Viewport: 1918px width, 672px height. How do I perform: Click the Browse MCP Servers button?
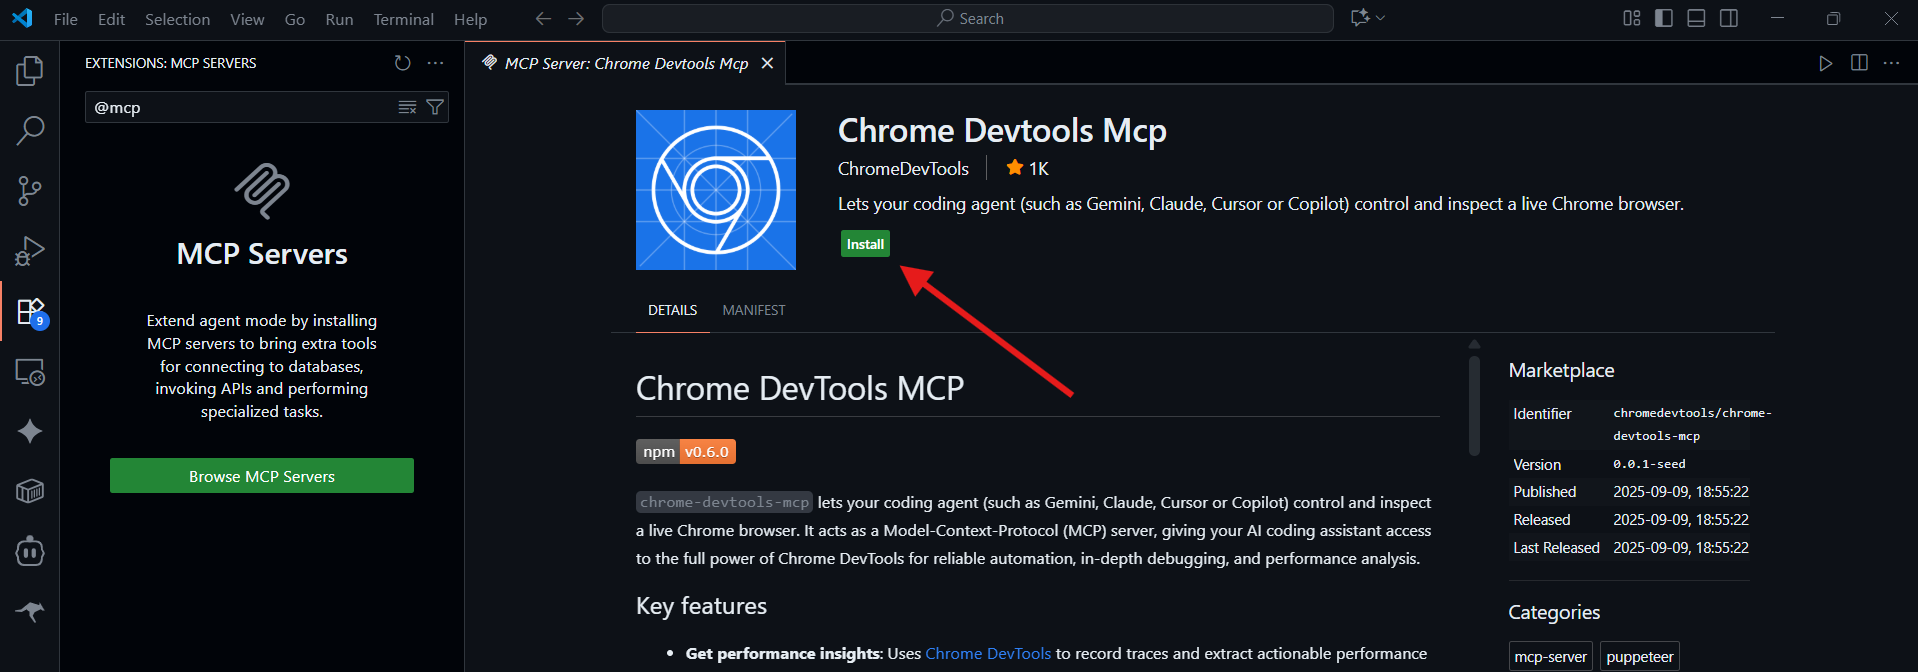tap(262, 476)
